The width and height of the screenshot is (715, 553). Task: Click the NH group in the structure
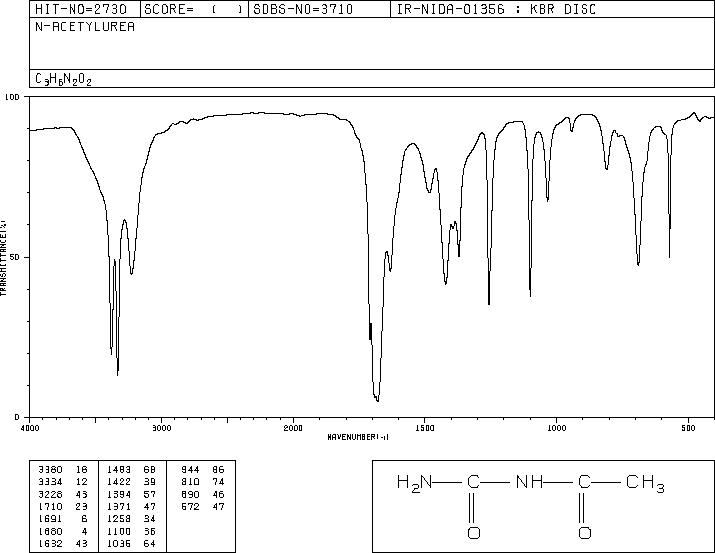(x=529, y=481)
